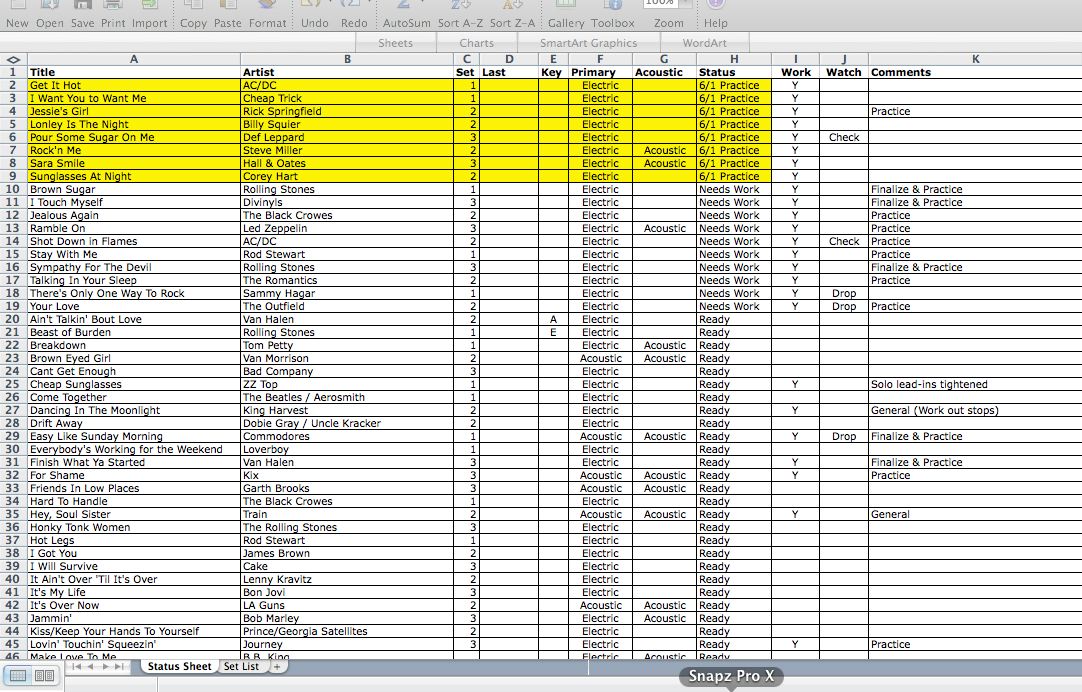1082x692 pixels.
Task: Open the WordArt gallery tab
Action: coord(705,43)
